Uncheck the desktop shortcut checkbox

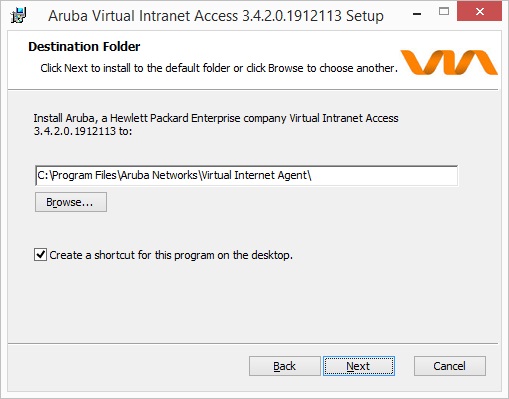point(40,255)
